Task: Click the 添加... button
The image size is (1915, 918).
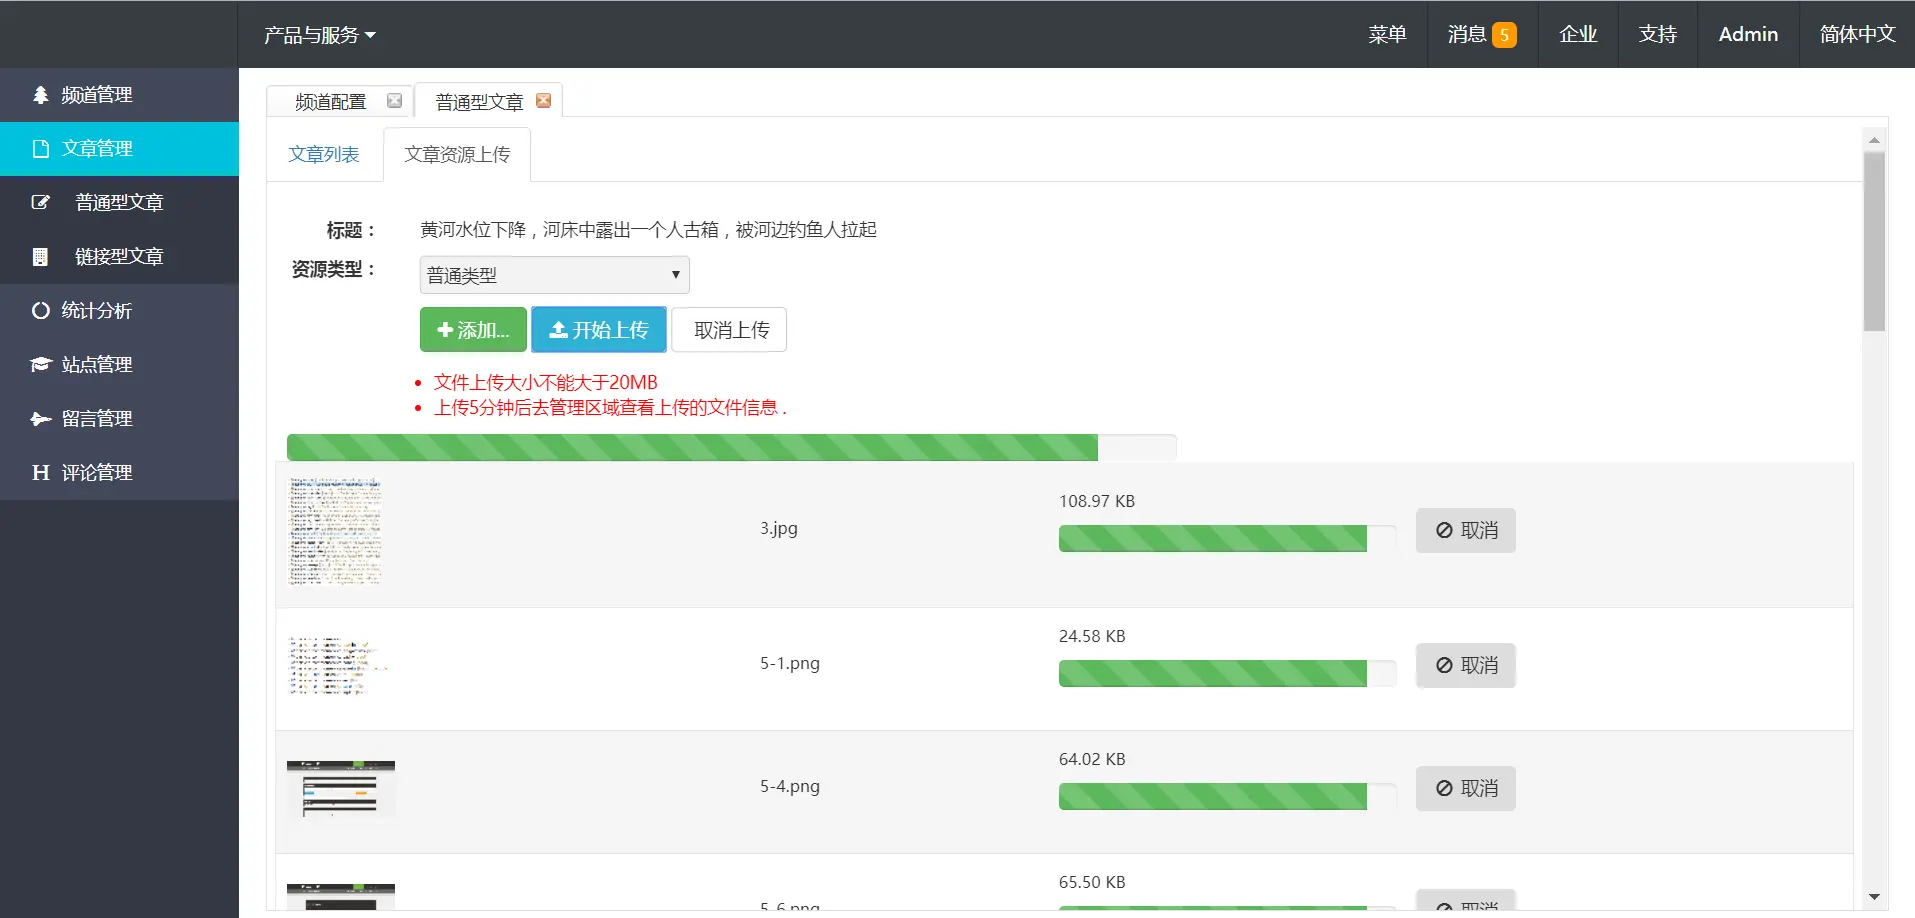Action: [473, 330]
